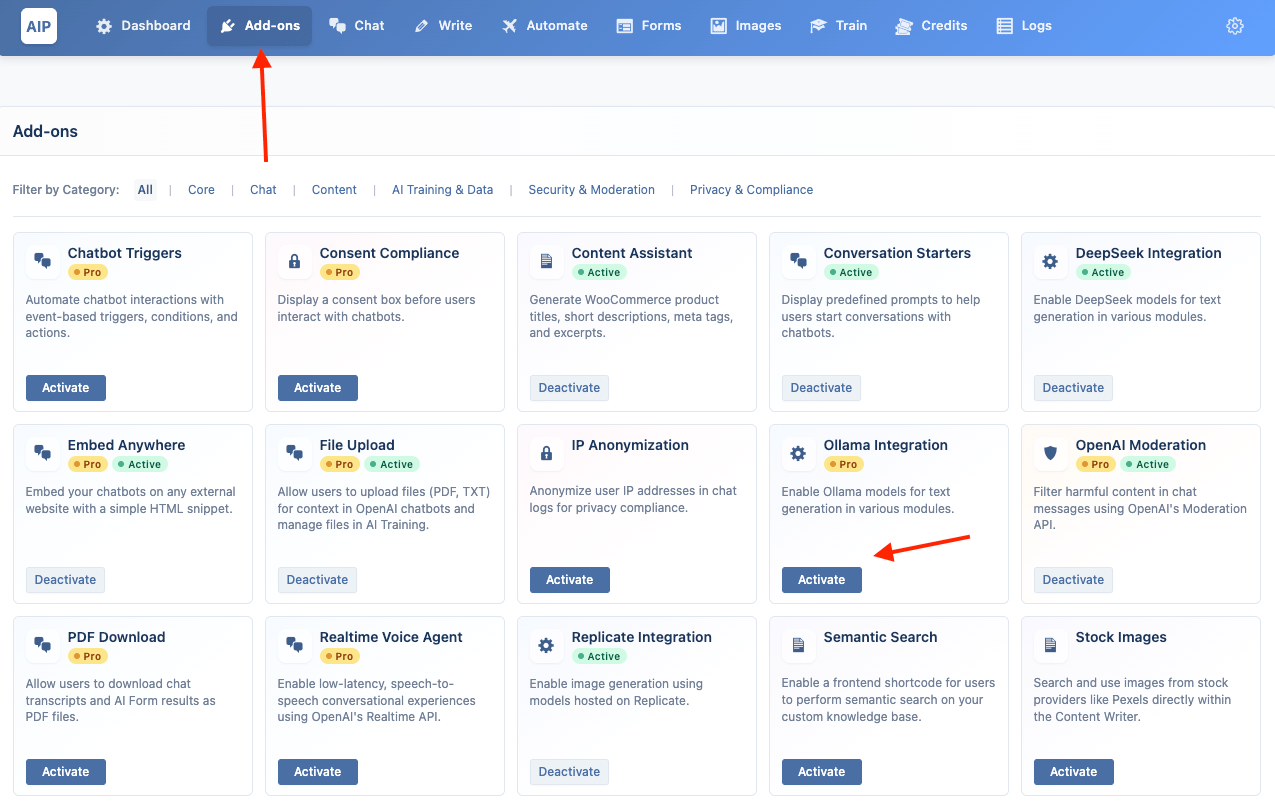Filter by Privacy & Compliance

pyautogui.click(x=751, y=190)
